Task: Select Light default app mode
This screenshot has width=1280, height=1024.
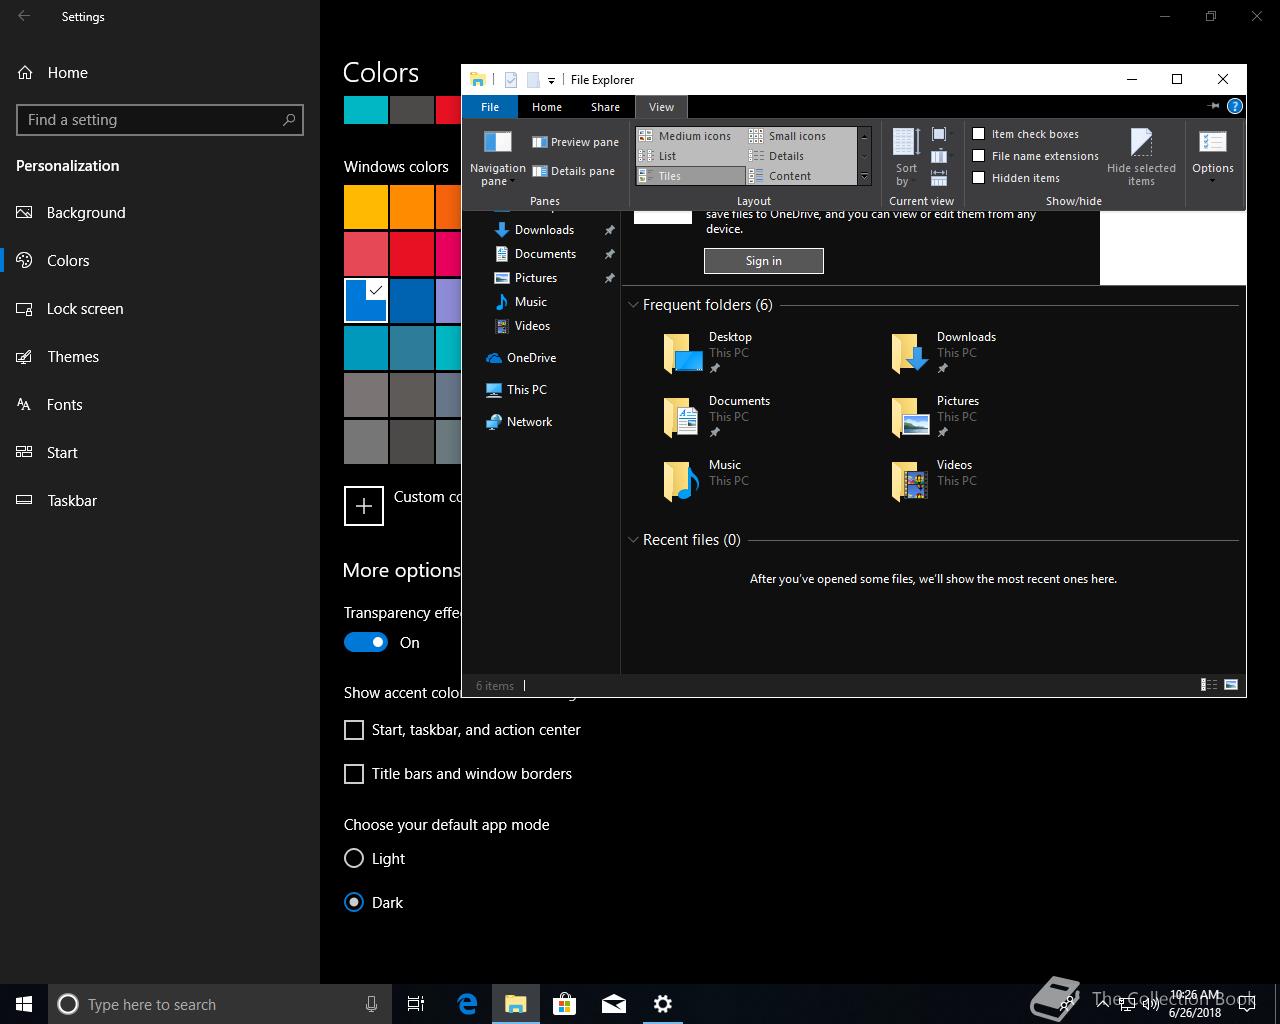Action: [x=354, y=858]
